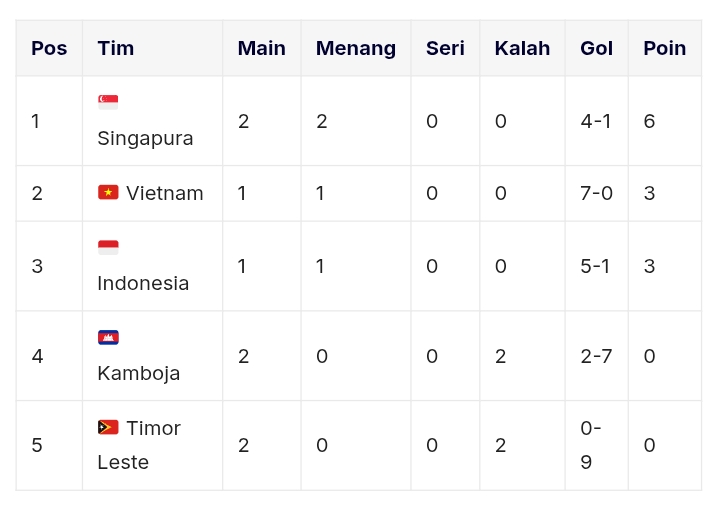
Task: Click the Menang column header
Action: 356,48
